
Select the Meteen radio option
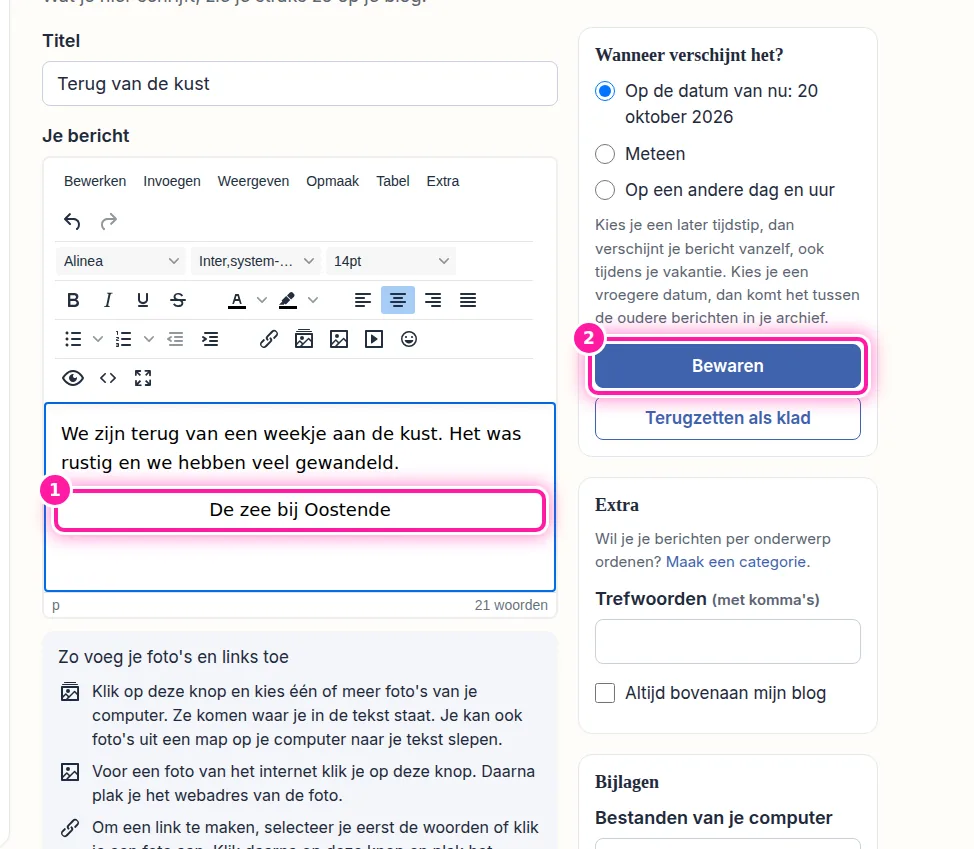tap(605, 154)
